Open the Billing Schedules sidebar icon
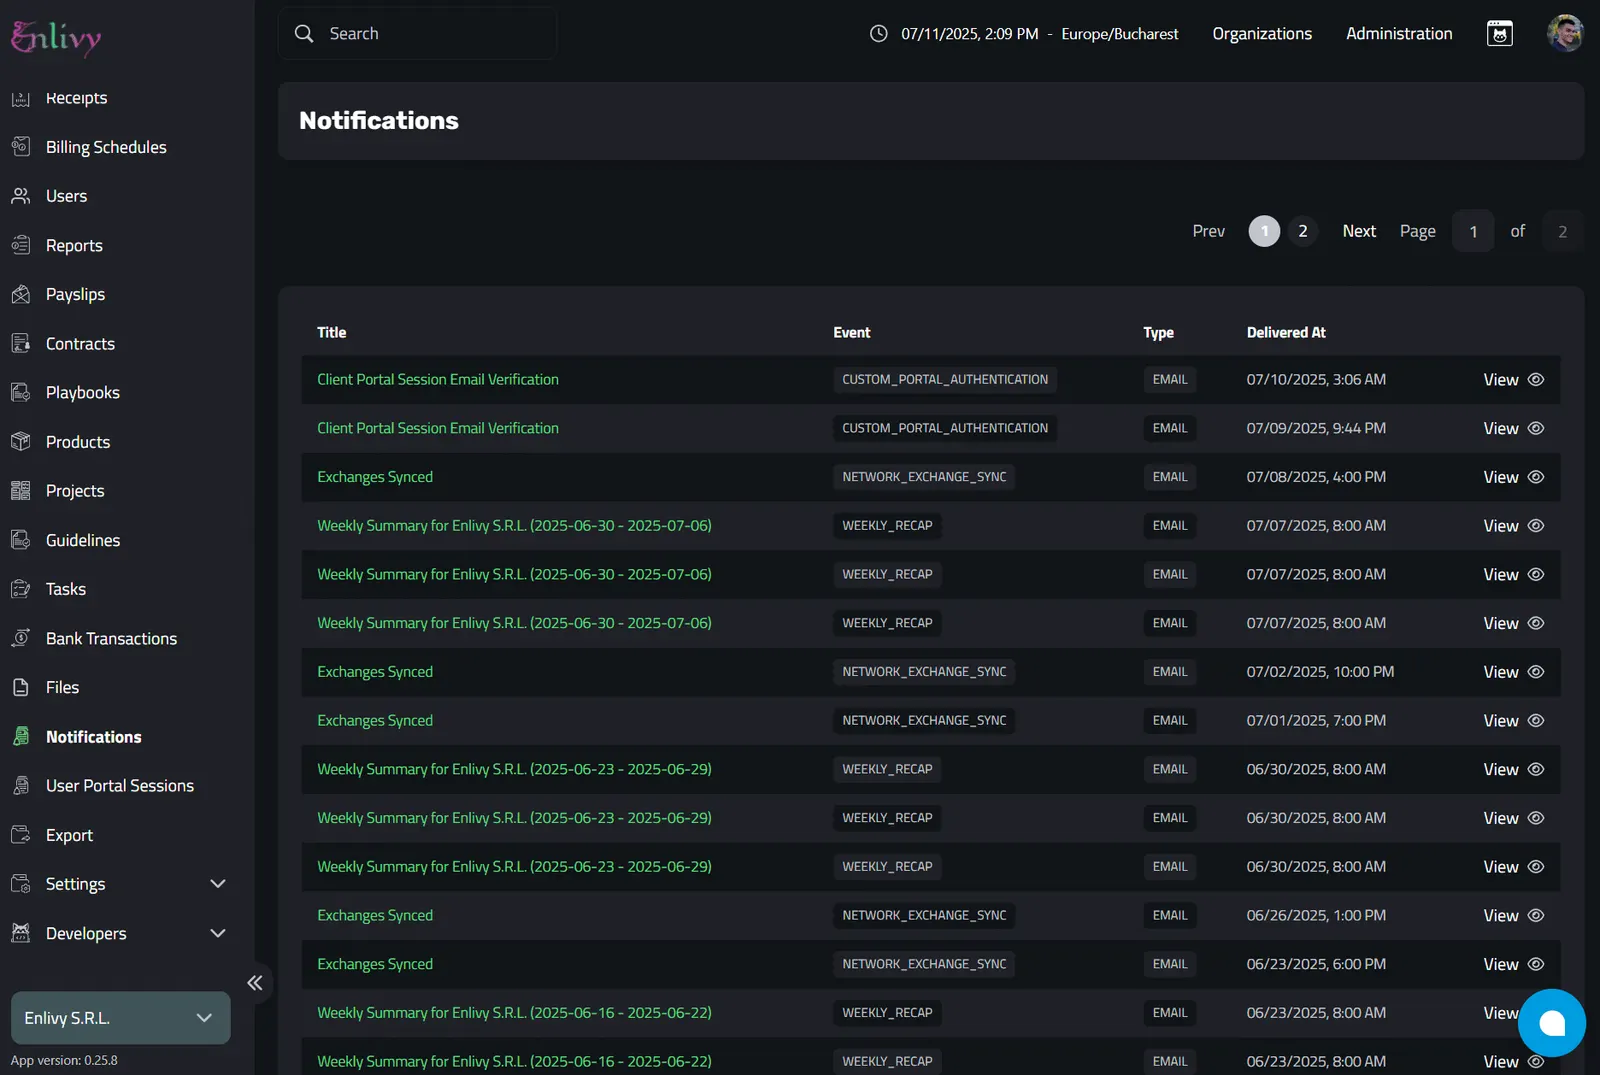 21,147
